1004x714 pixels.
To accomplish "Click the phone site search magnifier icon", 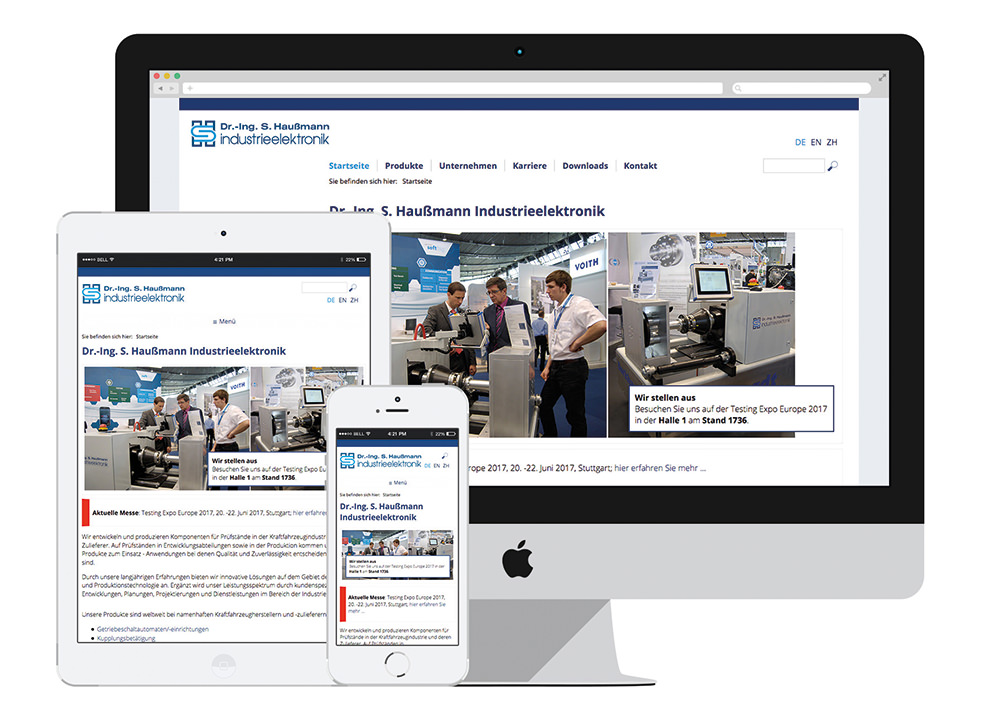I will pos(444,456).
